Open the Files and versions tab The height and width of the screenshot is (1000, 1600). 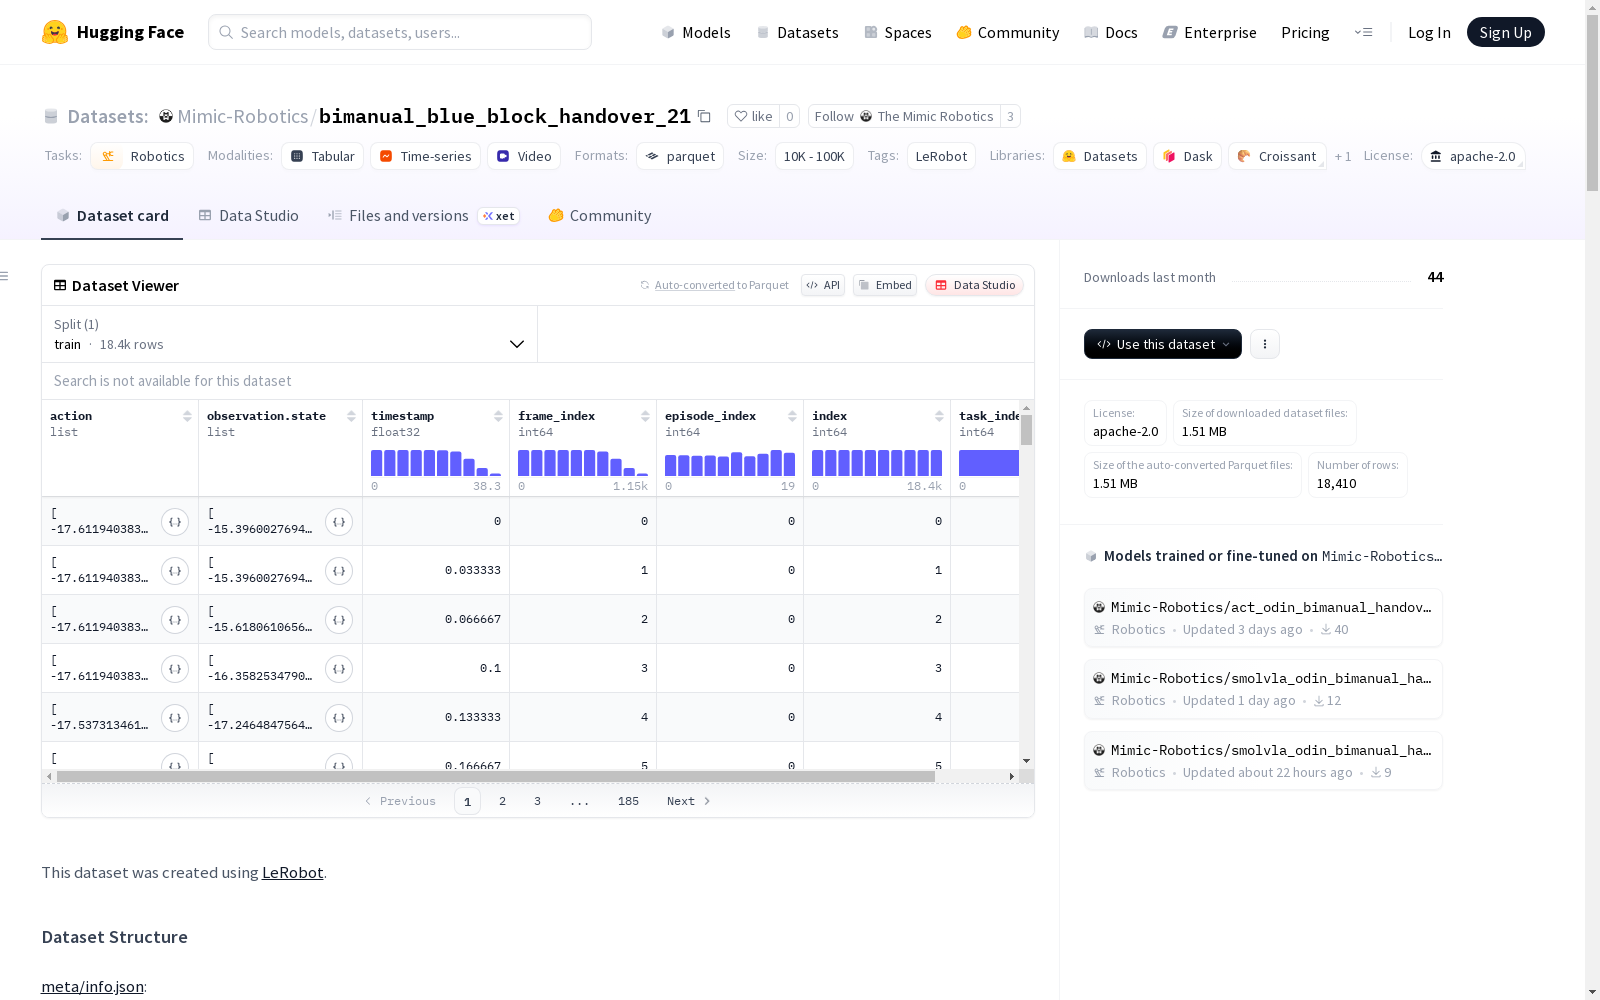(423, 216)
